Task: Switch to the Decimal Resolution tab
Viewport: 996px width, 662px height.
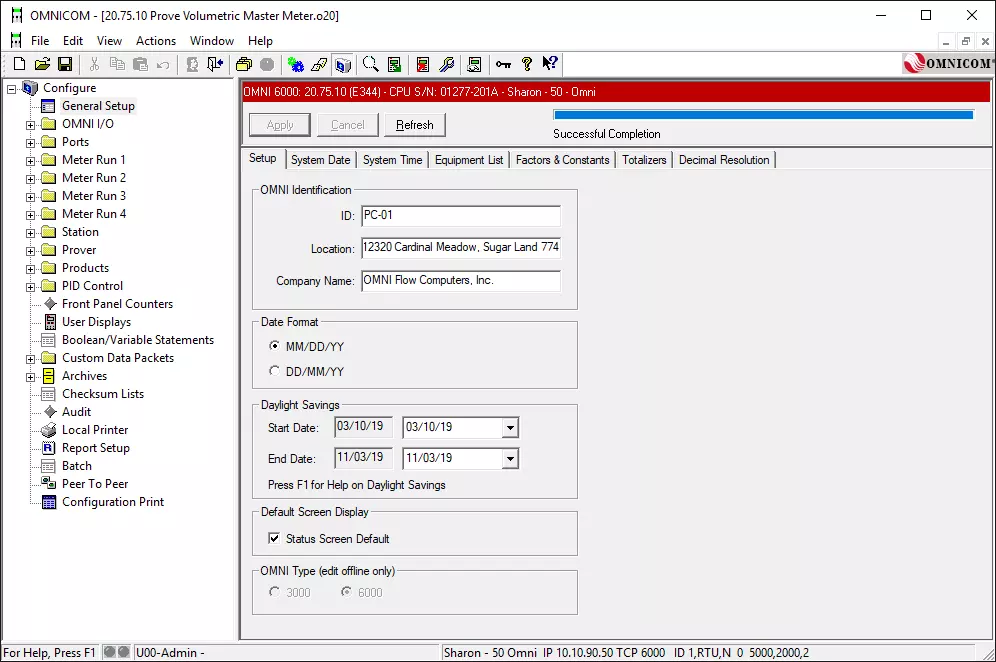Action: [x=723, y=160]
